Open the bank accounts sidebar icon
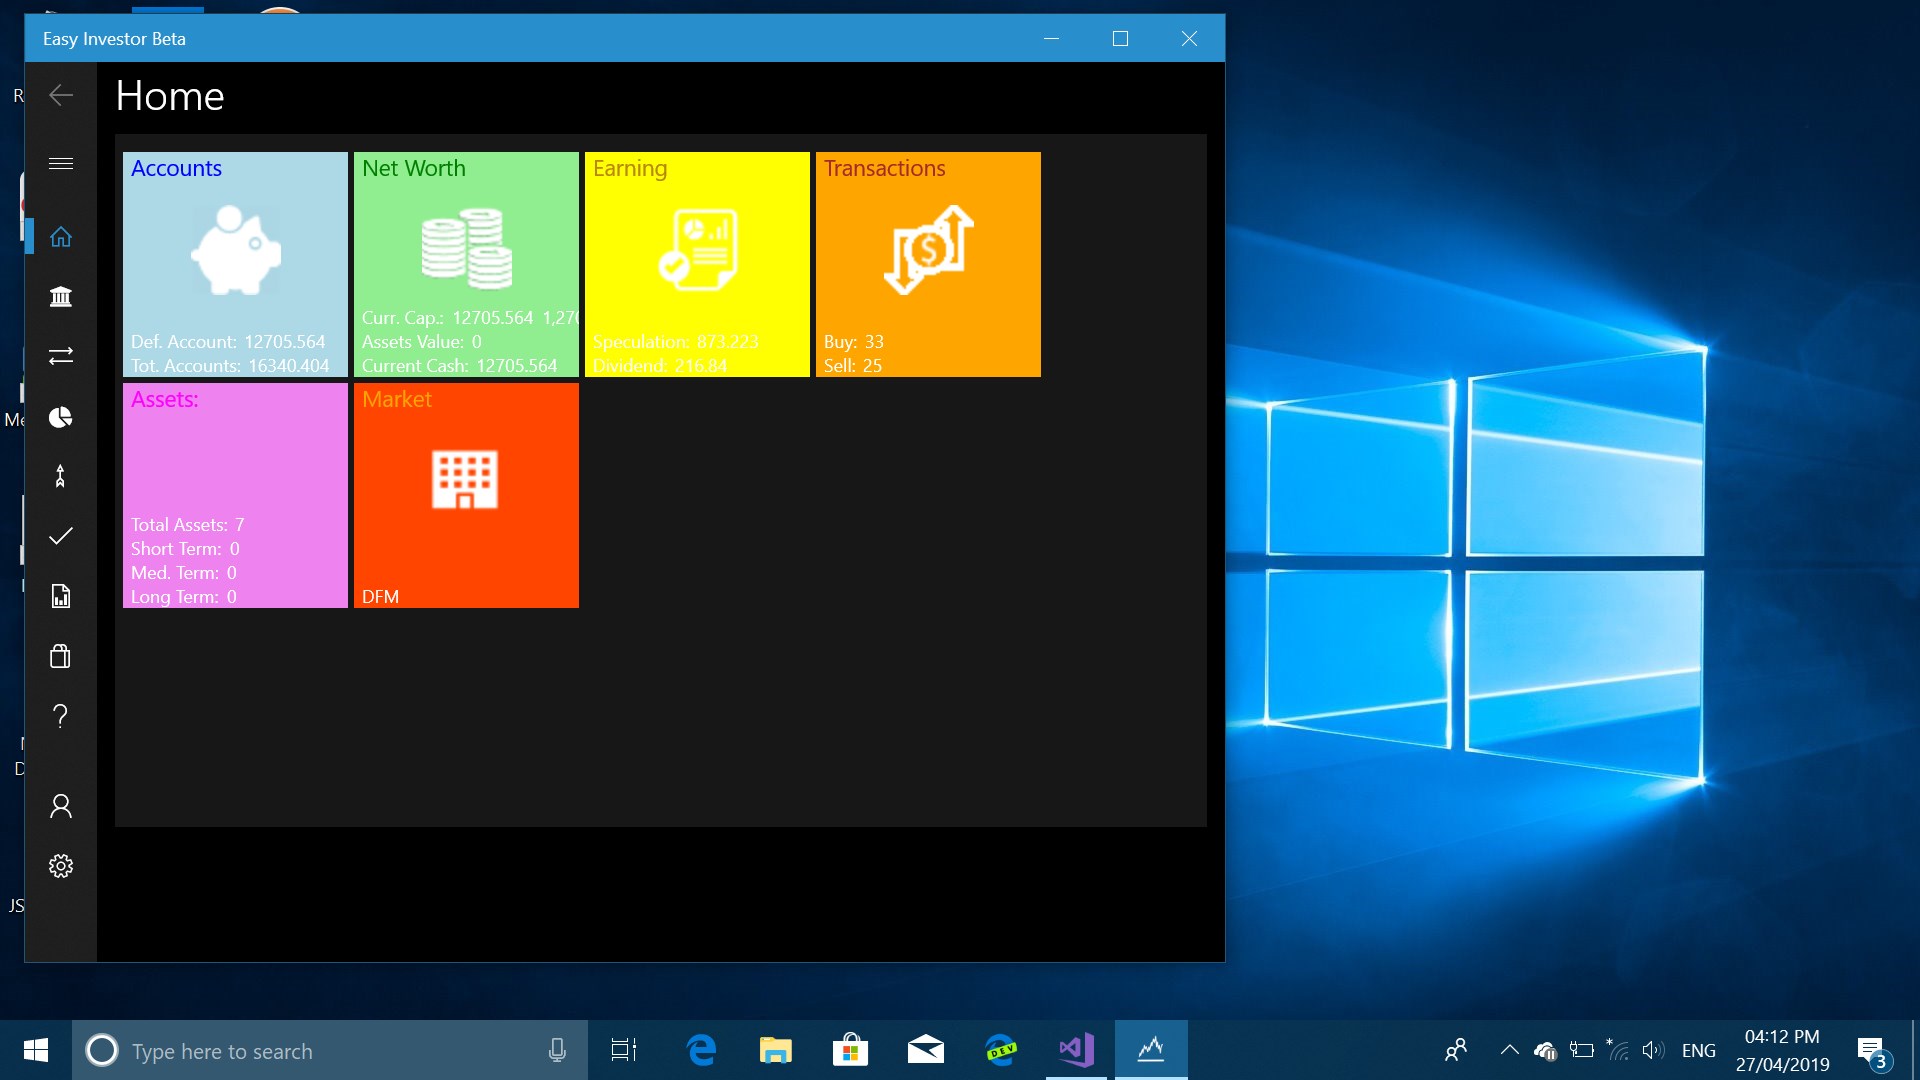1920x1080 pixels. 61,297
